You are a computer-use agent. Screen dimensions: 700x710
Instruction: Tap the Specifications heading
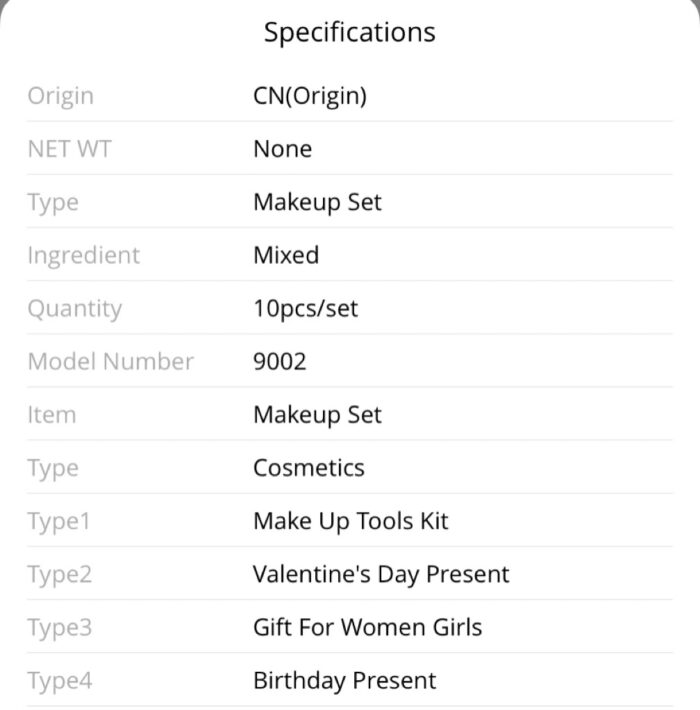tap(350, 33)
